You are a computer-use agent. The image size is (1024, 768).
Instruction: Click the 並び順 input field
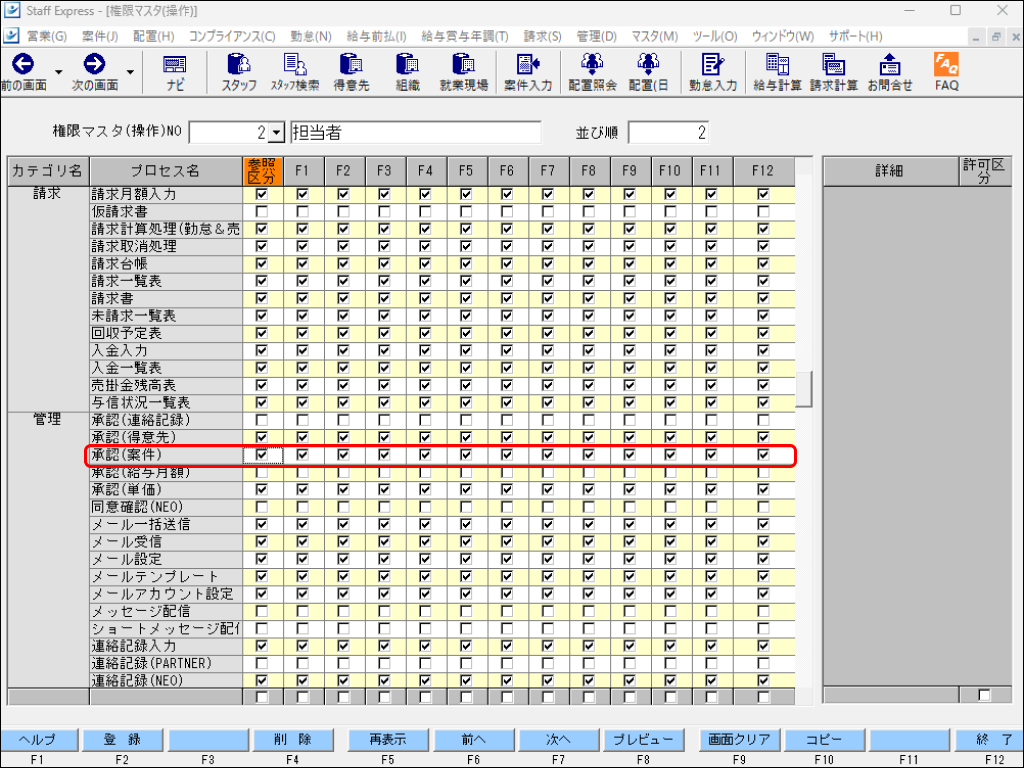click(668, 133)
